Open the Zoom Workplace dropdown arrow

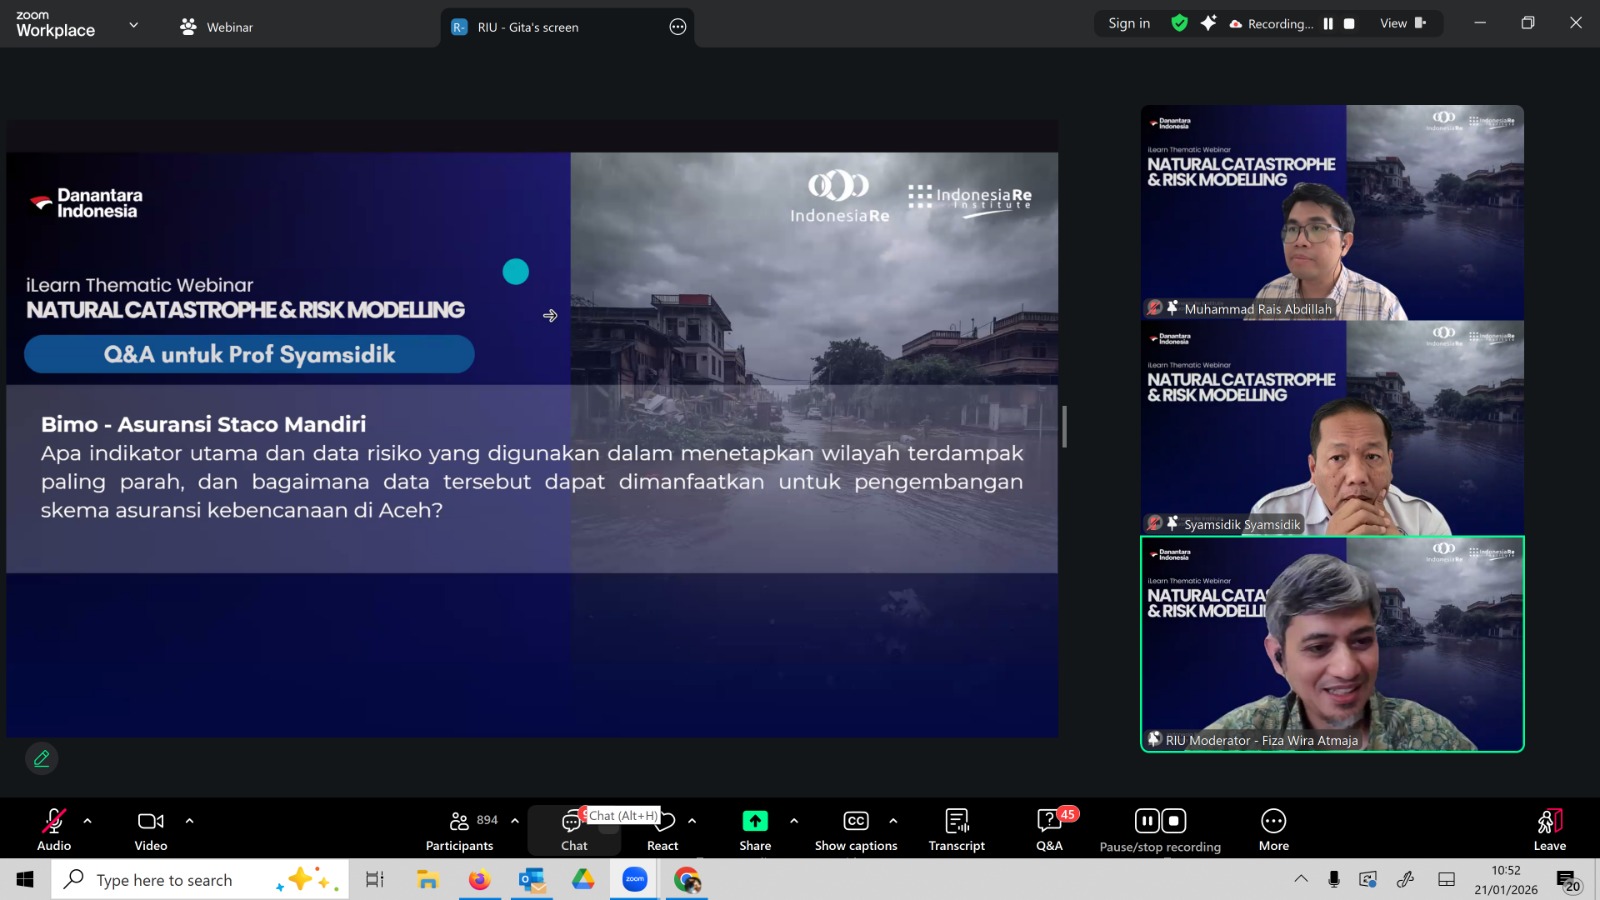click(134, 25)
